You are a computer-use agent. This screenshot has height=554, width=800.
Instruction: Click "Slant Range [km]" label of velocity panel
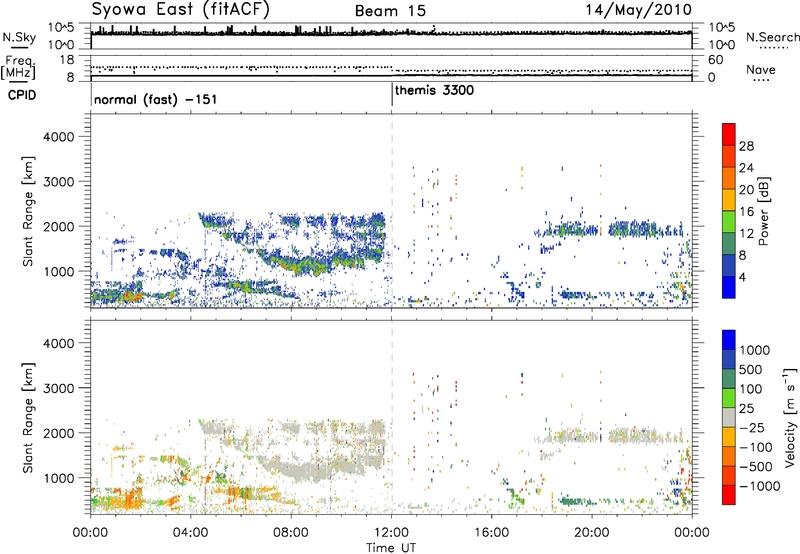(x=28, y=418)
